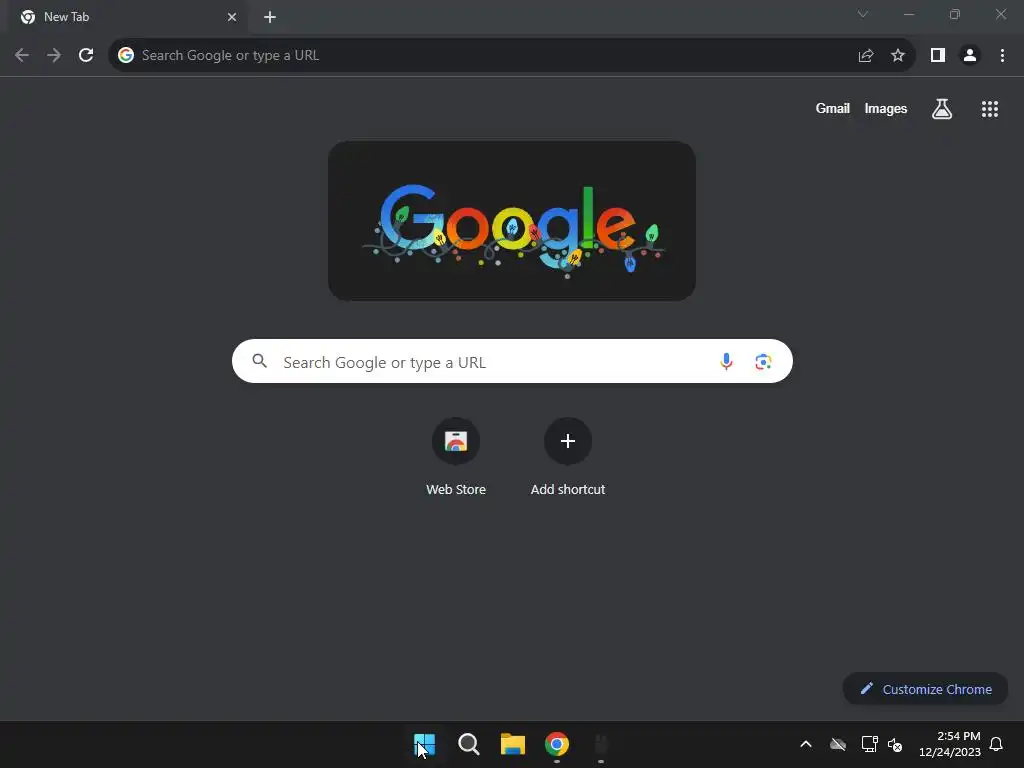Start voice search with microphone icon
Viewport: 1024px width, 768px height.
tap(726, 361)
